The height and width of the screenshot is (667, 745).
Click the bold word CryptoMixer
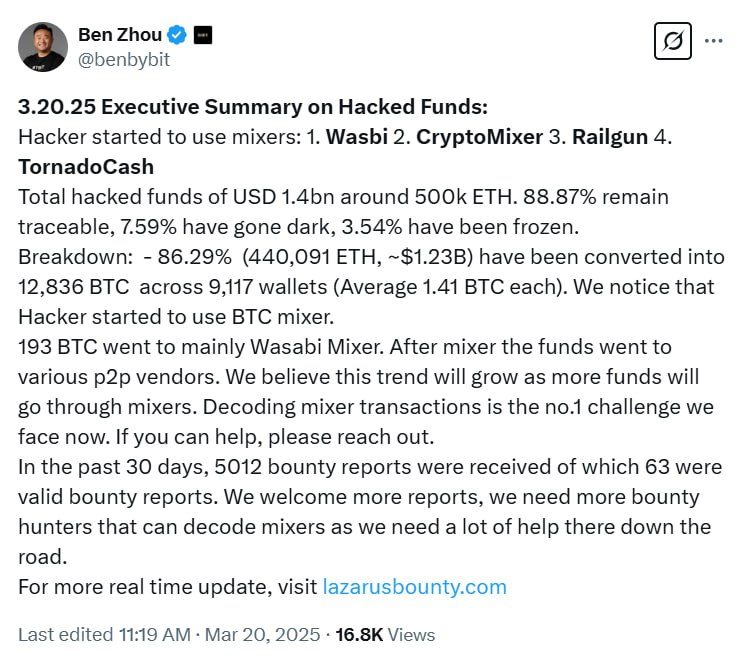click(479, 137)
